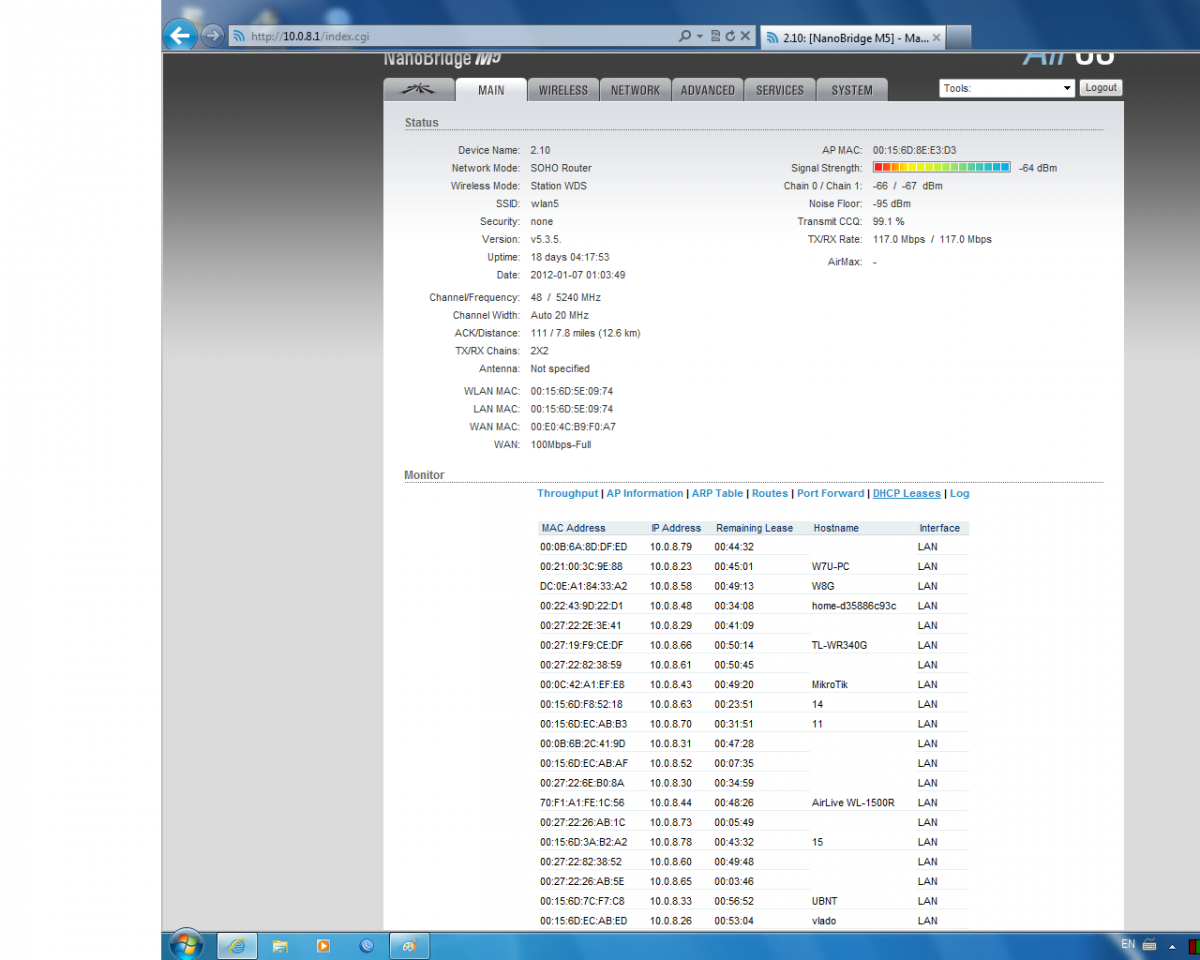Show hidden system tray icons
The height and width of the screenshot is (960, 1200).
(1172, 946)
